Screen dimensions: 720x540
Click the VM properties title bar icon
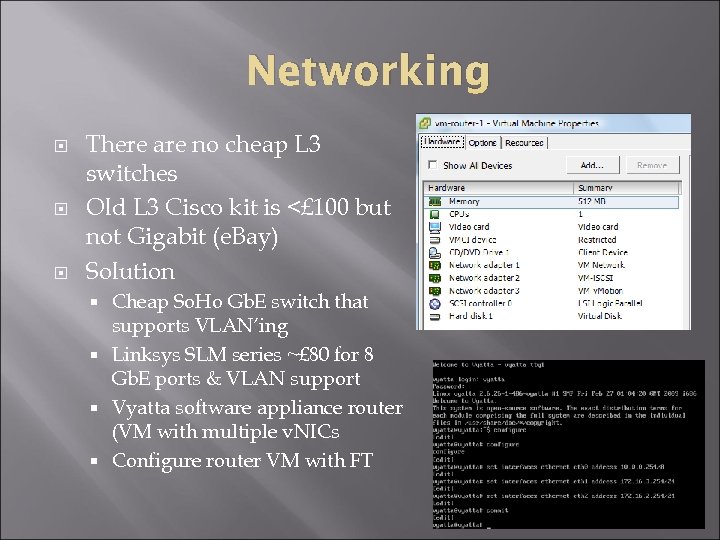[x=425, y=123]
